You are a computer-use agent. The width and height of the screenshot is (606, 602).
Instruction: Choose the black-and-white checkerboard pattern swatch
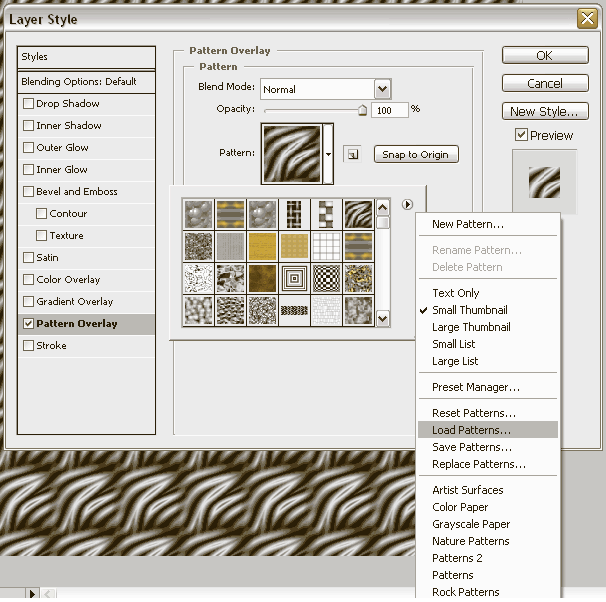point(326,278)
